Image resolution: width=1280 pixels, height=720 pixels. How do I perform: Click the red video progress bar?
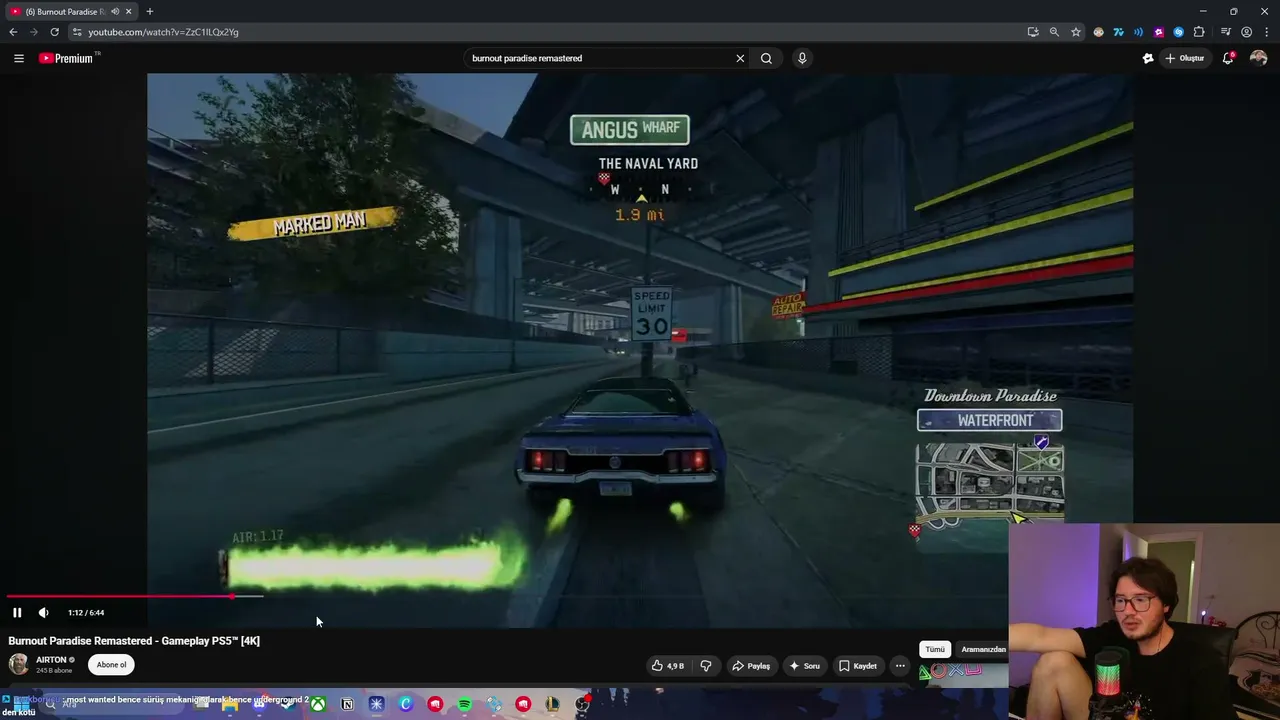point(120,597)
